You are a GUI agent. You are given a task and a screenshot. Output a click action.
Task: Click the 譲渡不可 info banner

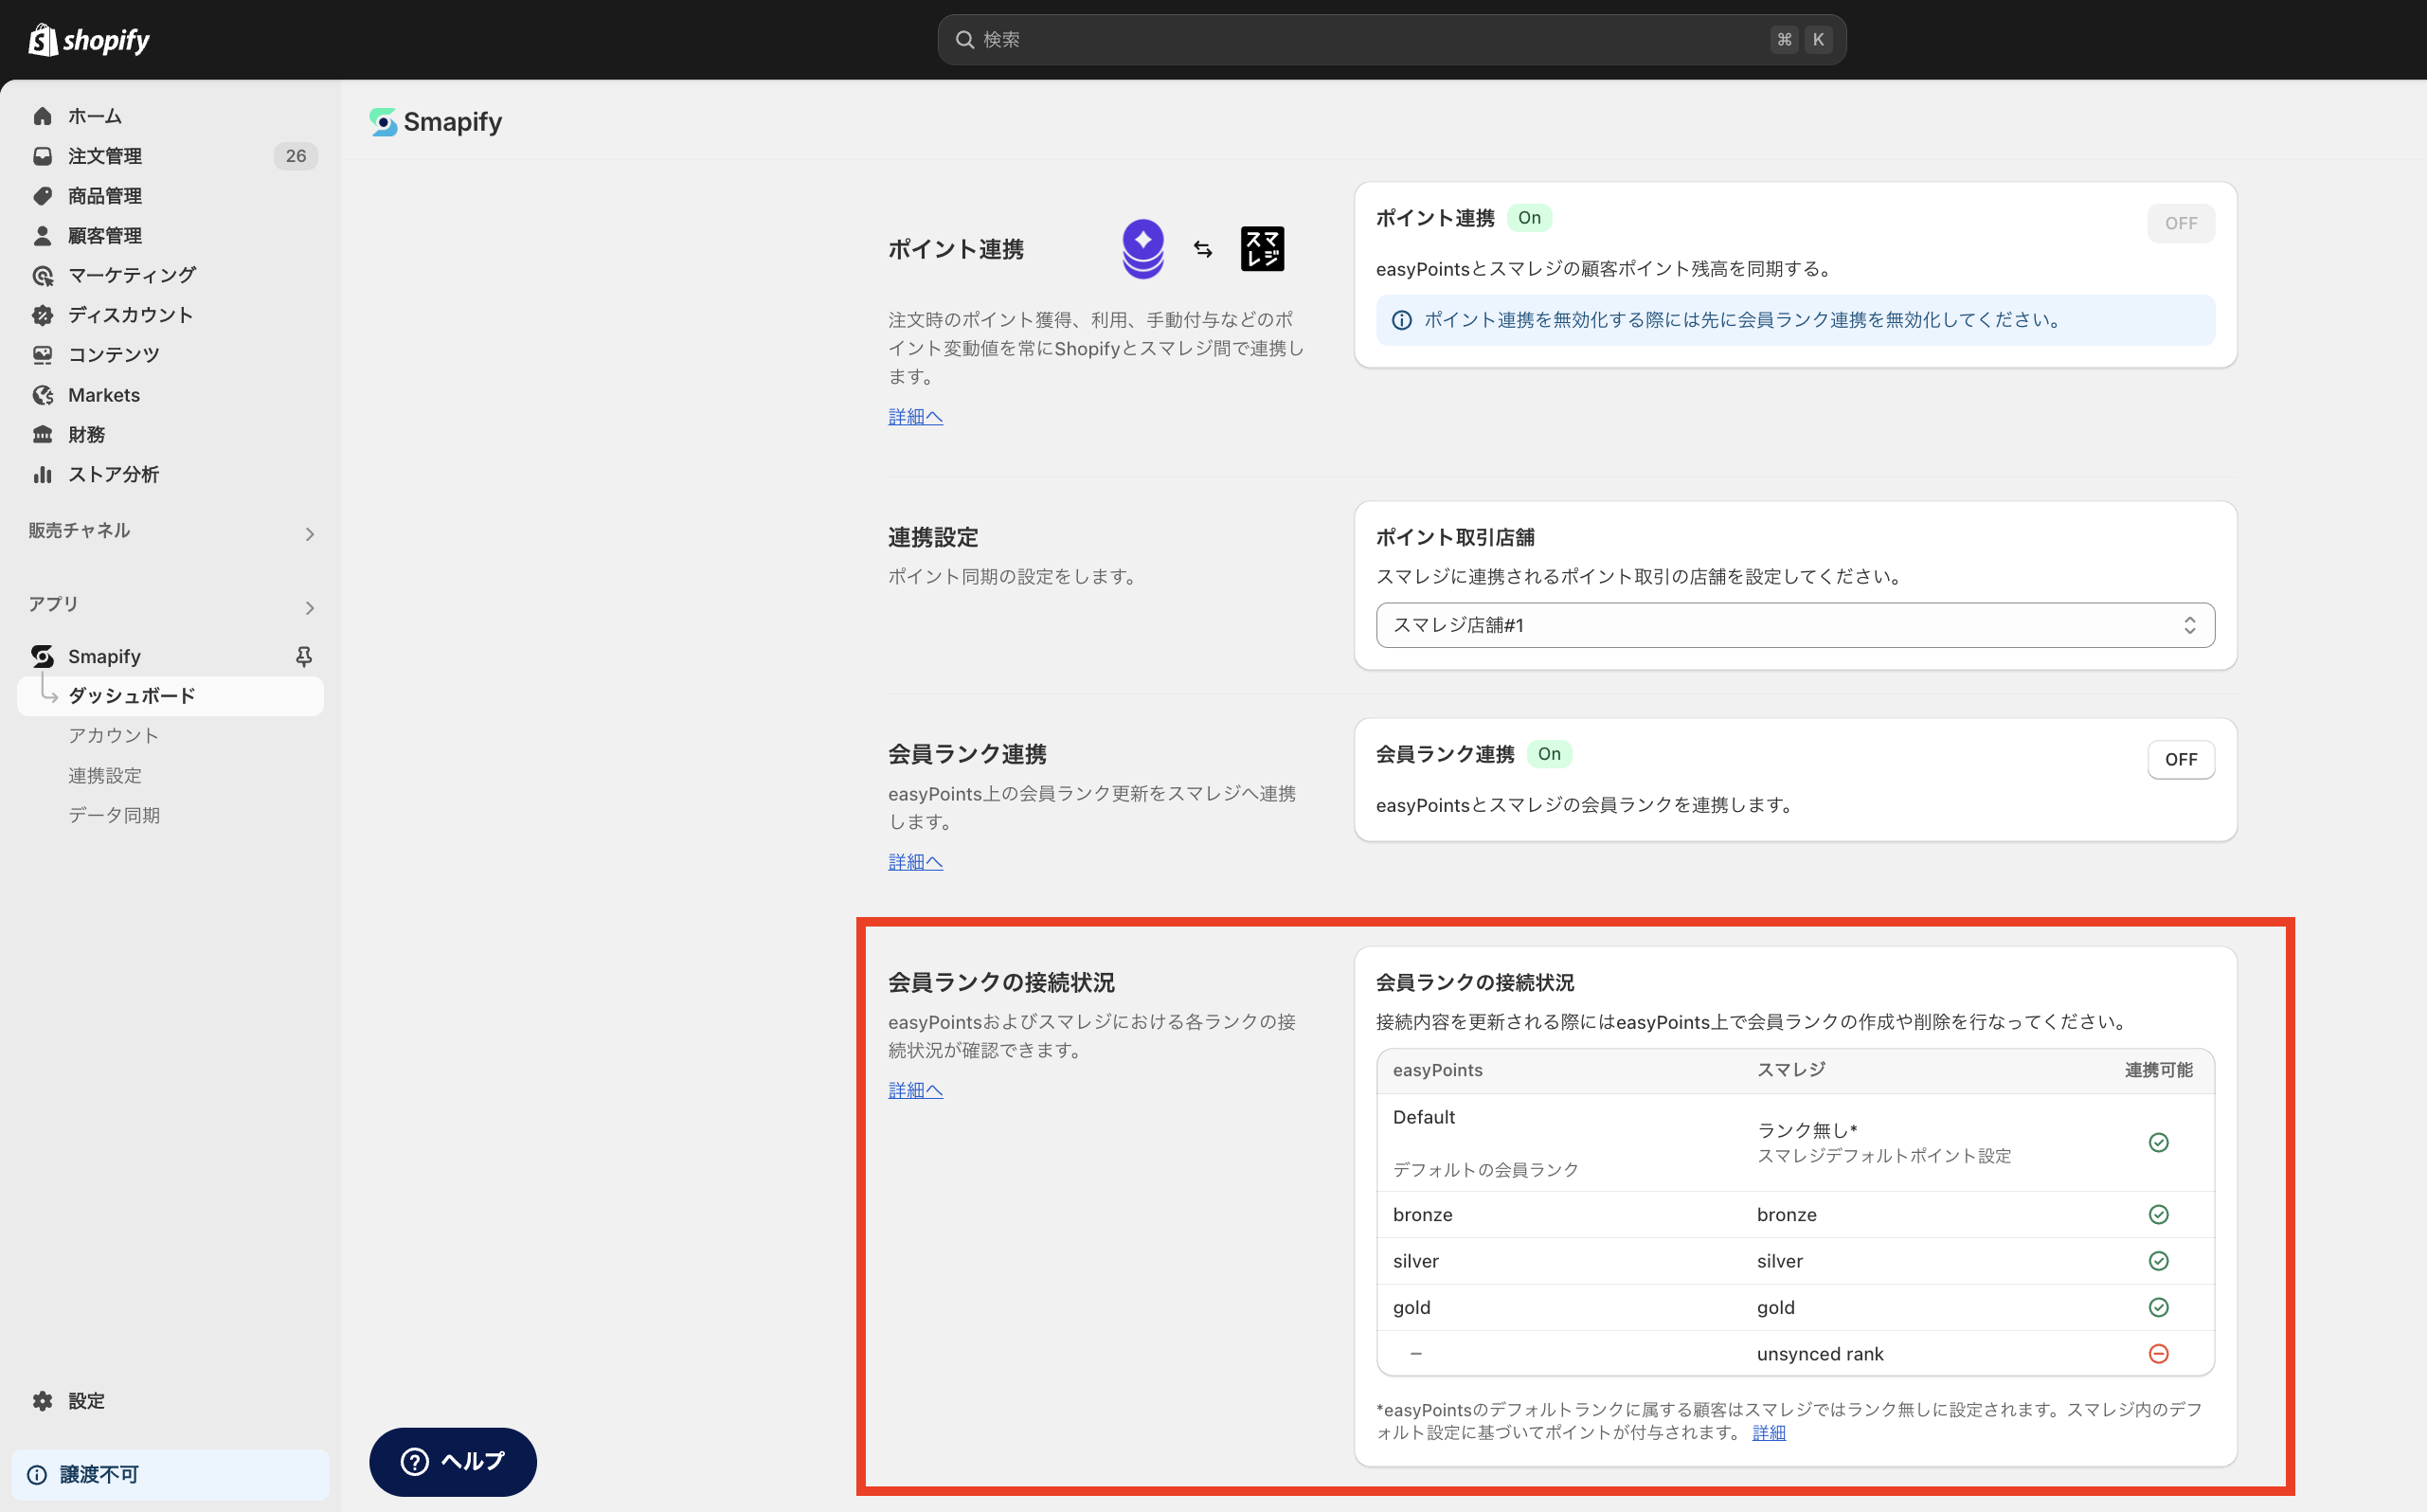click(170, 1475)
